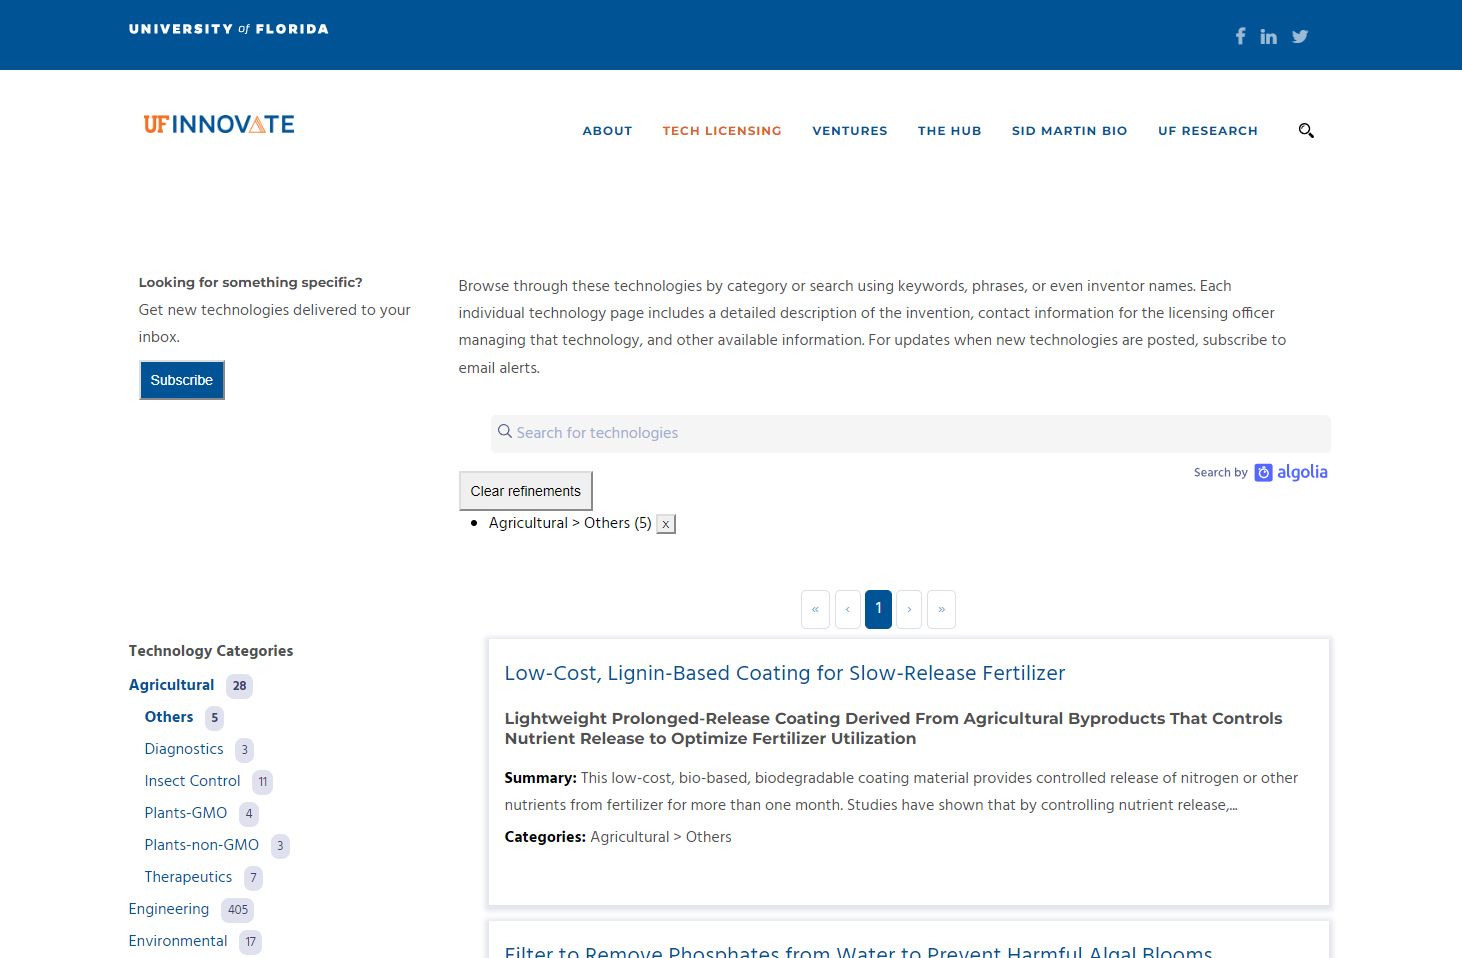Click the Algolia logo
The width and height of the screenshot is (1462, 958).
coord(1291,473)
